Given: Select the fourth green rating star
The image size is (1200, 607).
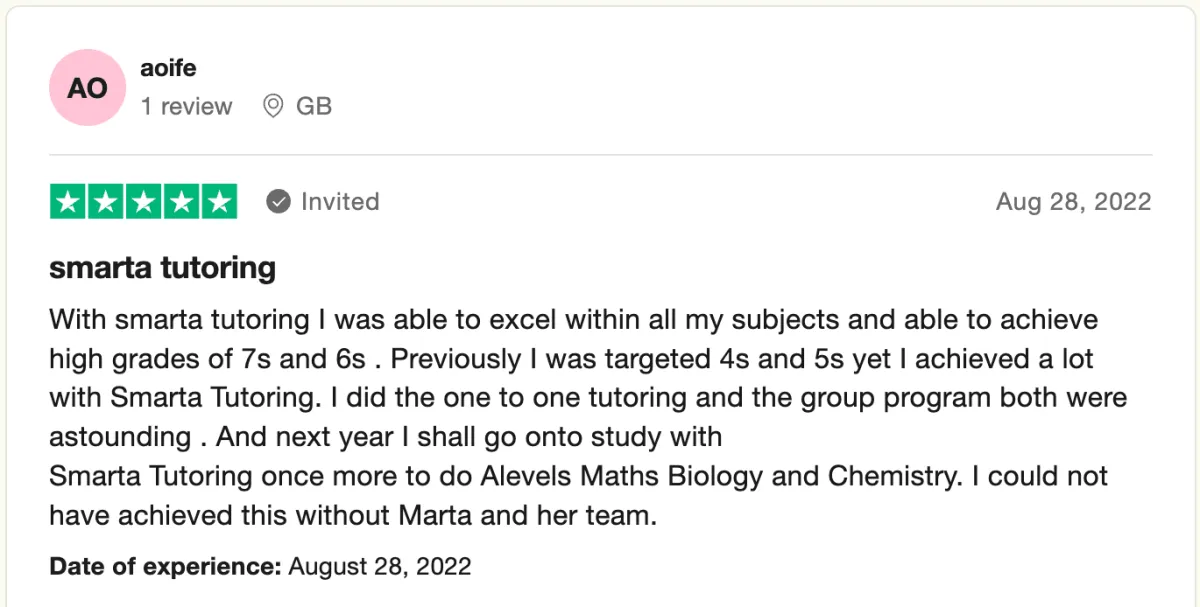Looking at the screenshot, I should [x=181, y=202].
